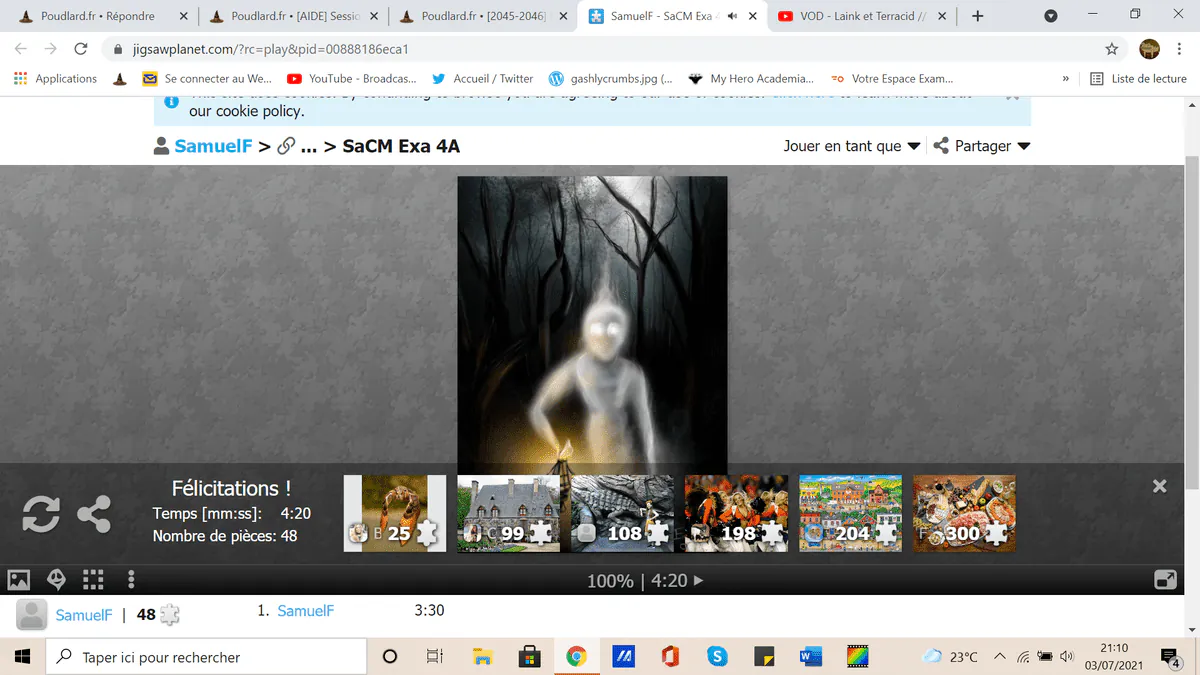The image size is (1200, 675).
Task: Reload the current page
Action: 82,49
